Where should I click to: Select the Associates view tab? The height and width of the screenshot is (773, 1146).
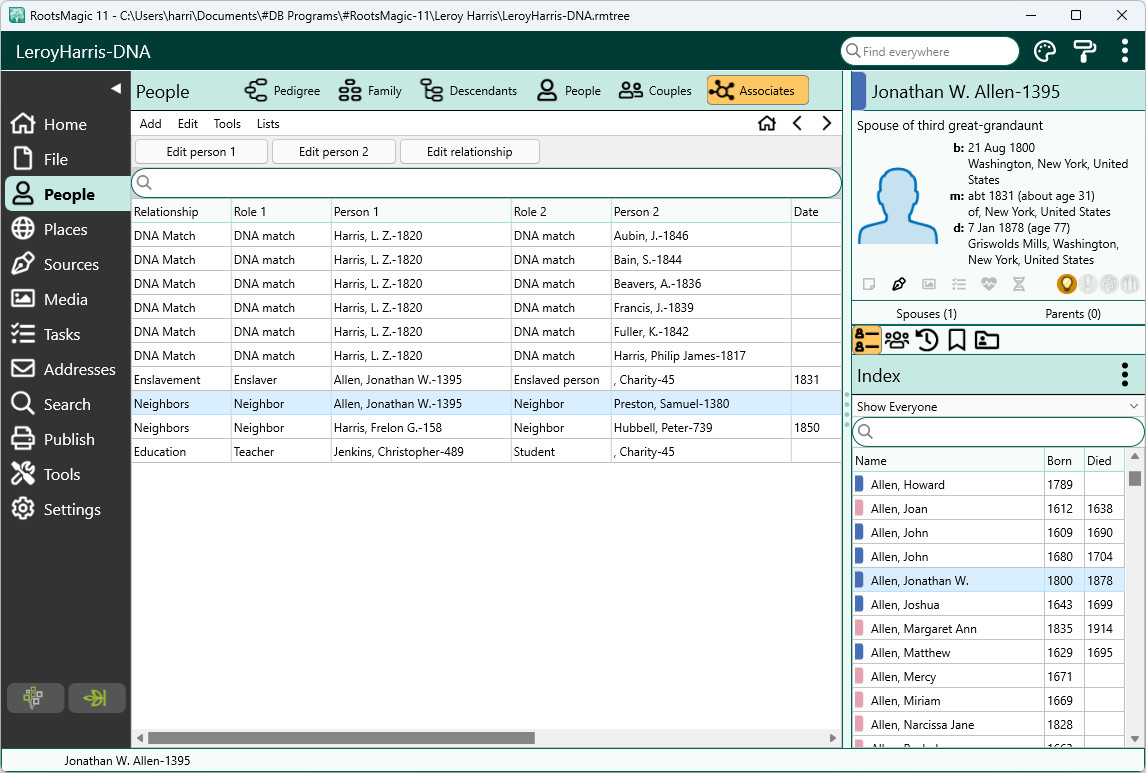click(x=758, y=91)
